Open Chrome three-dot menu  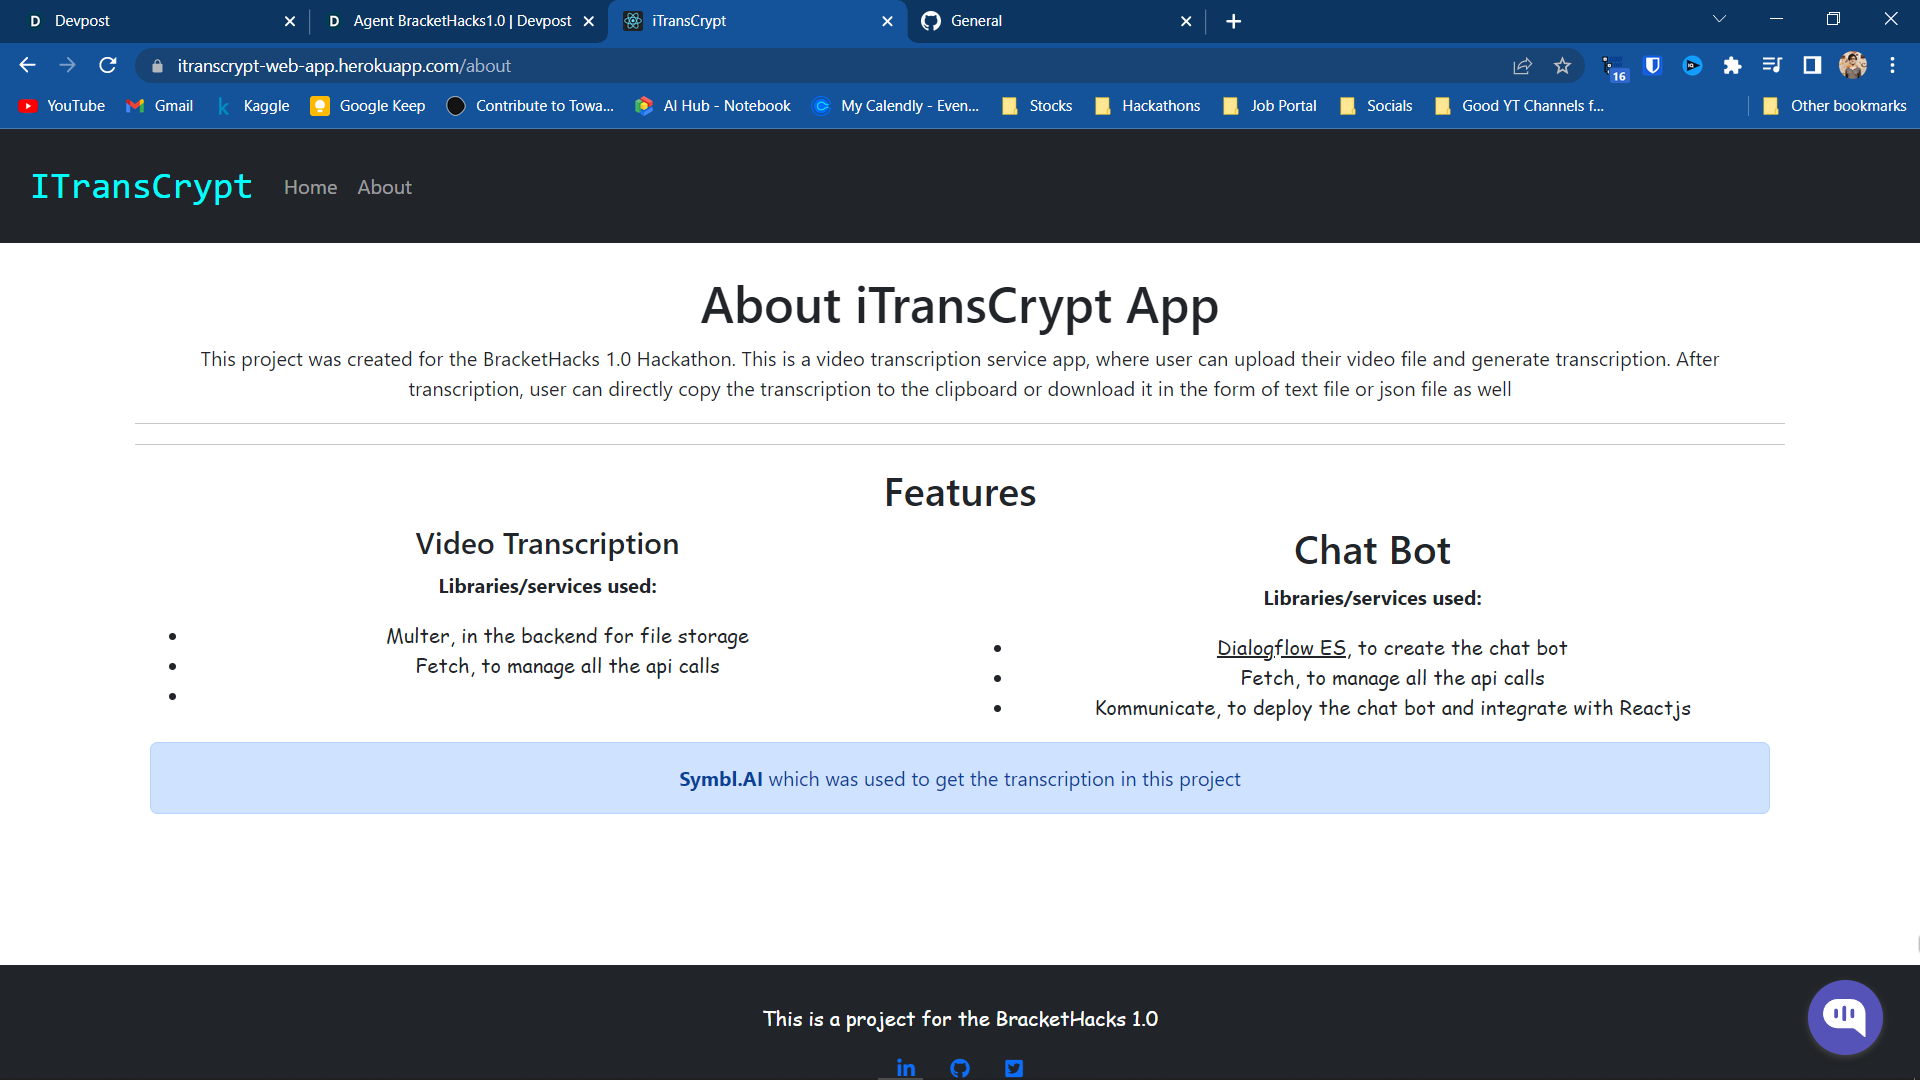pyautogui.click(x=1892, y=66)
